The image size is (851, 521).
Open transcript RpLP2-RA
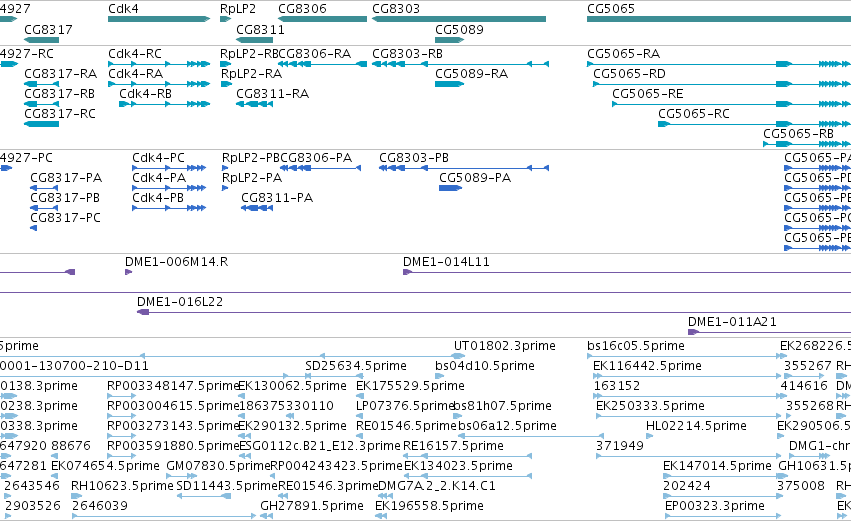point(226,84)
